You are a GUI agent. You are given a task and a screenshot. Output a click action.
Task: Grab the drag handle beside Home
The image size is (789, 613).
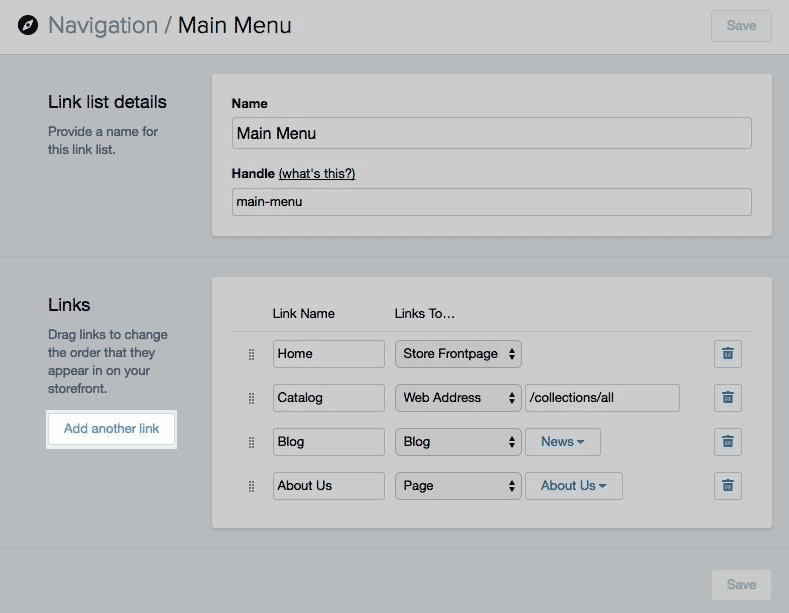coord(251,354)
